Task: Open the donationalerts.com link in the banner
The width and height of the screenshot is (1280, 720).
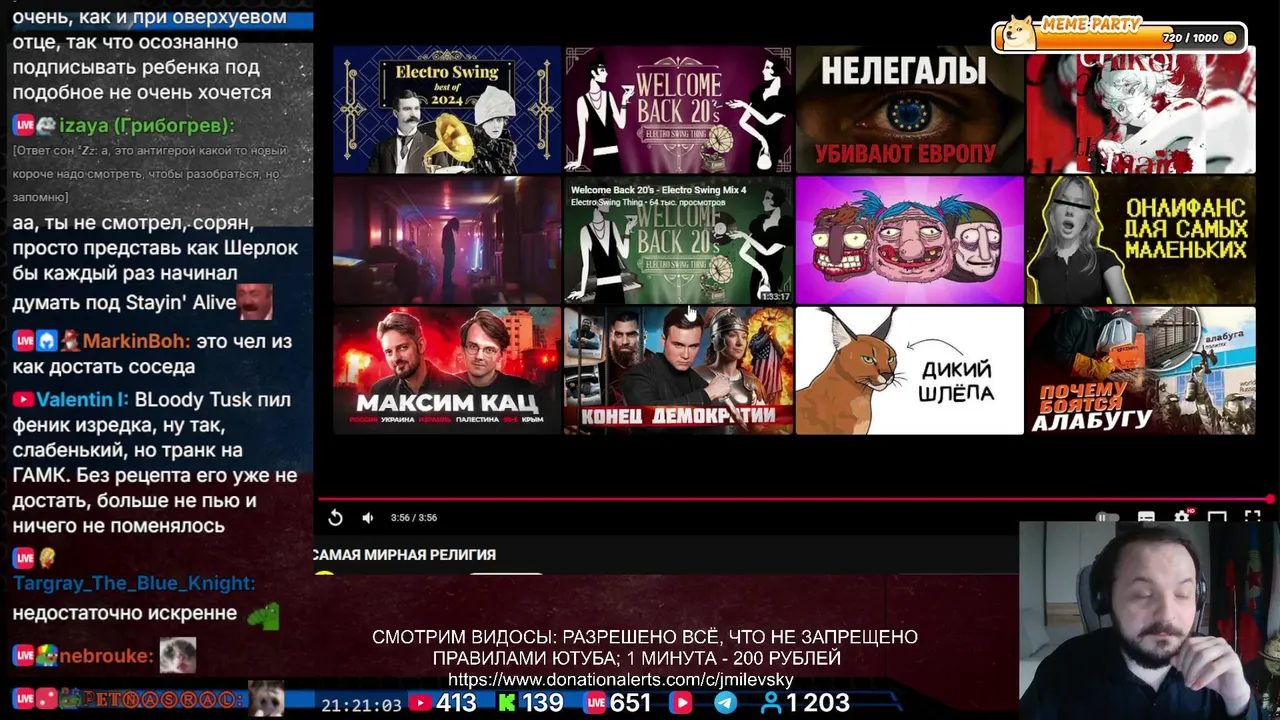Action: [620, 680]
